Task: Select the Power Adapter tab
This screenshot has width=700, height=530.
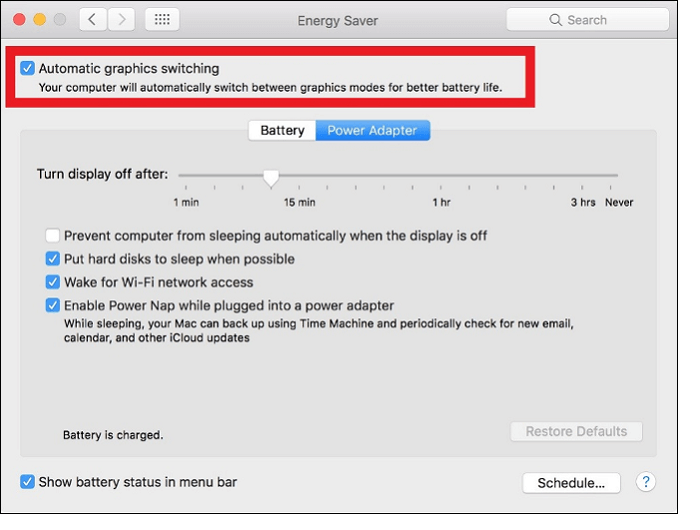Action: pyautogui.click(x=372, y=130)
